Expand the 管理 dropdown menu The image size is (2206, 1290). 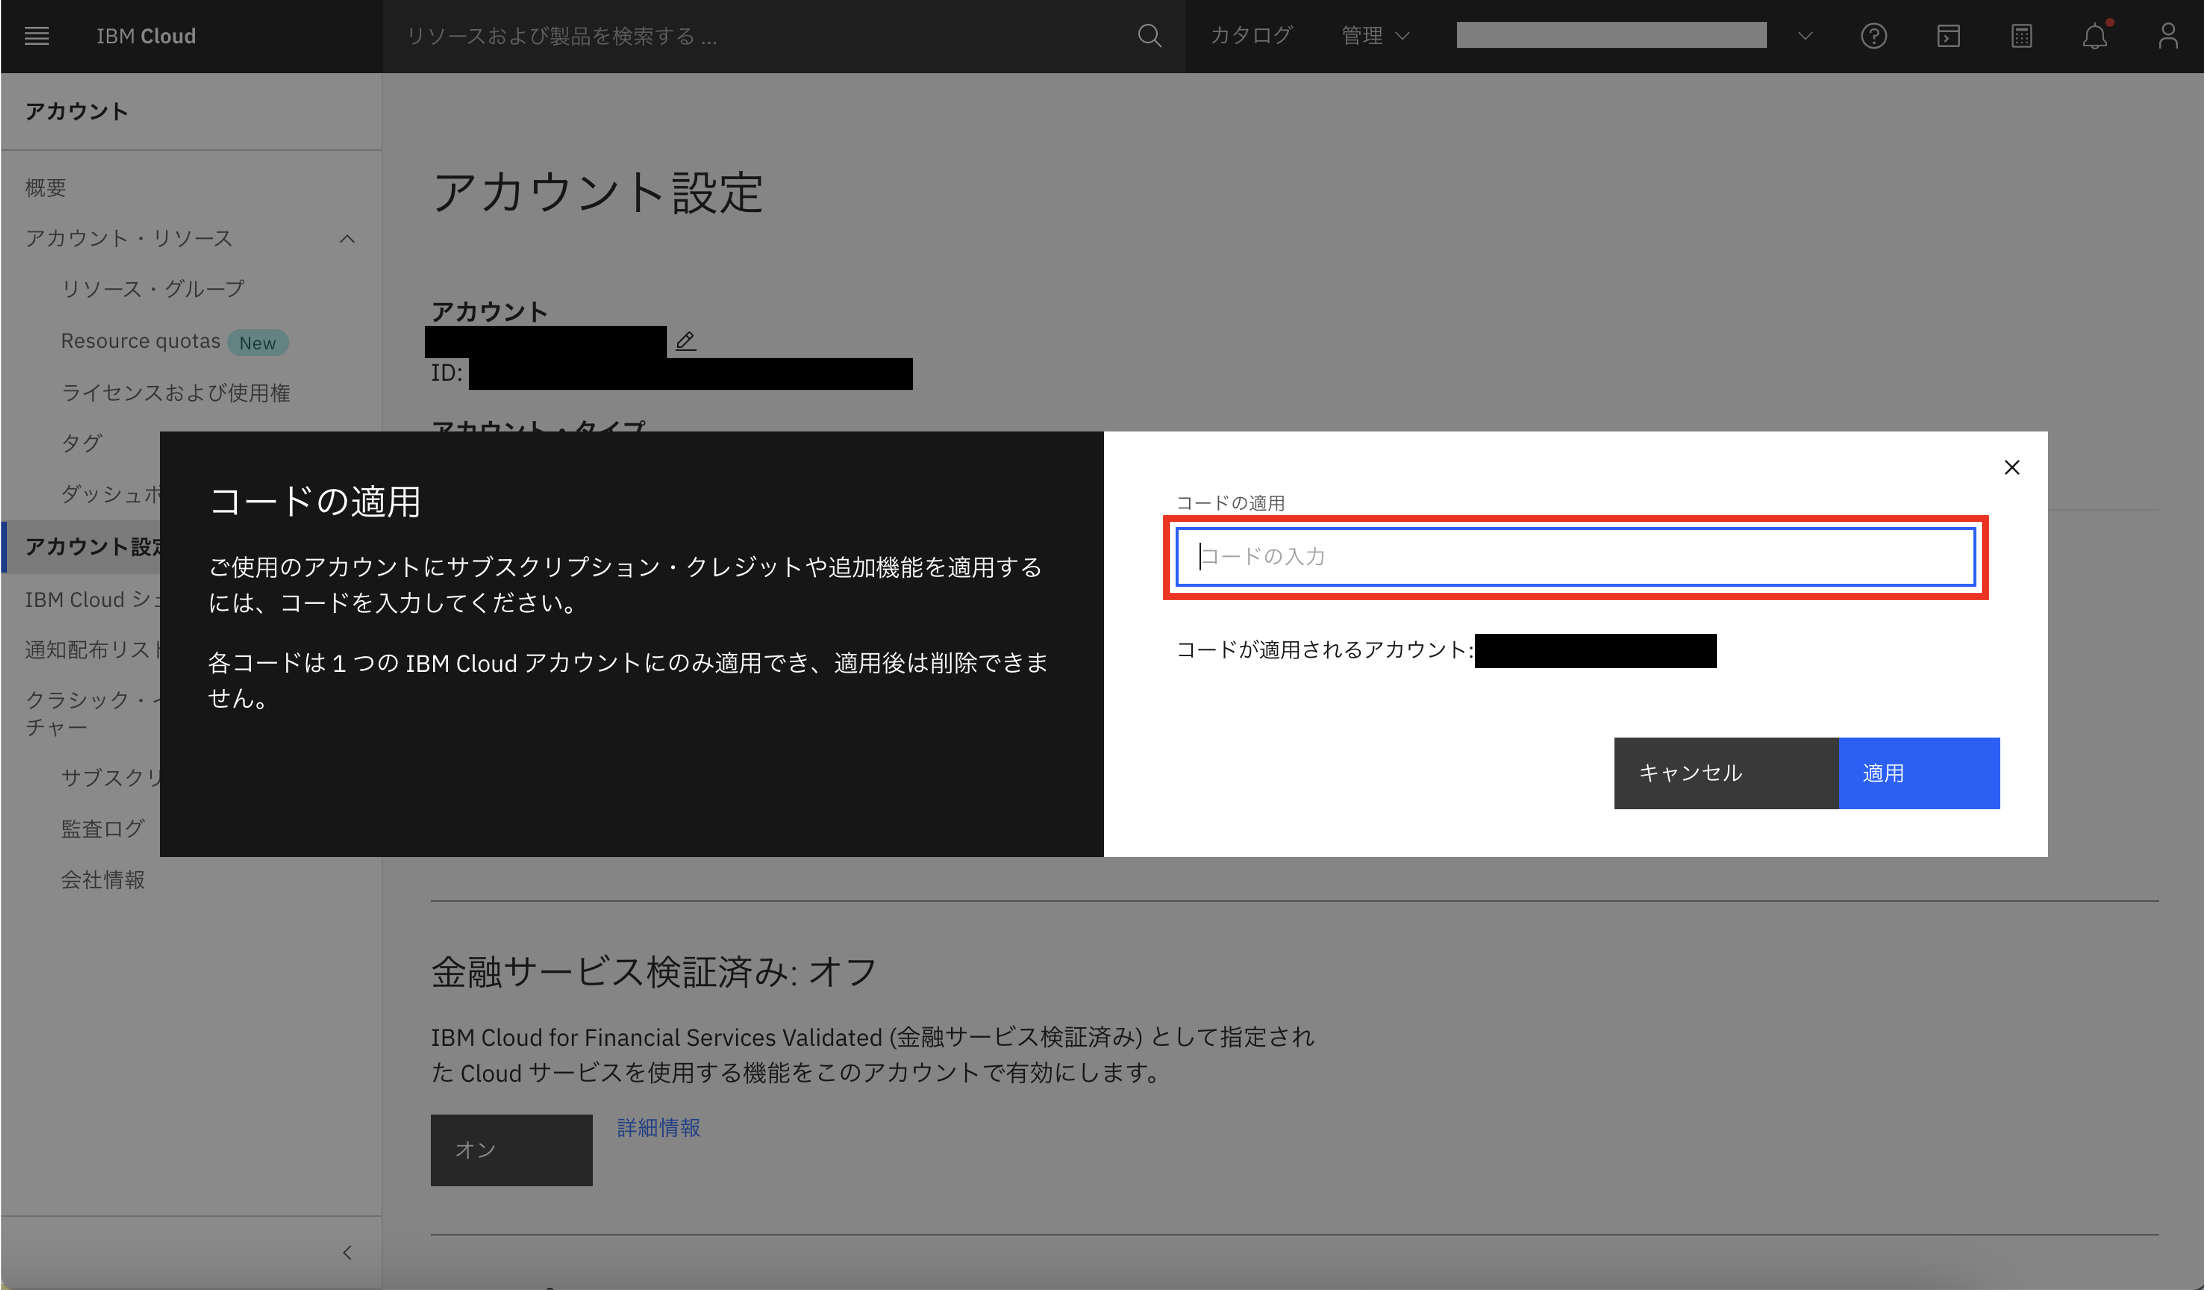(1375, 36)
